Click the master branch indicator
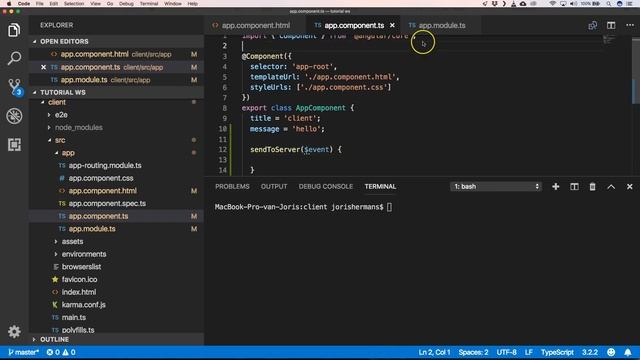 coord(23,352)
